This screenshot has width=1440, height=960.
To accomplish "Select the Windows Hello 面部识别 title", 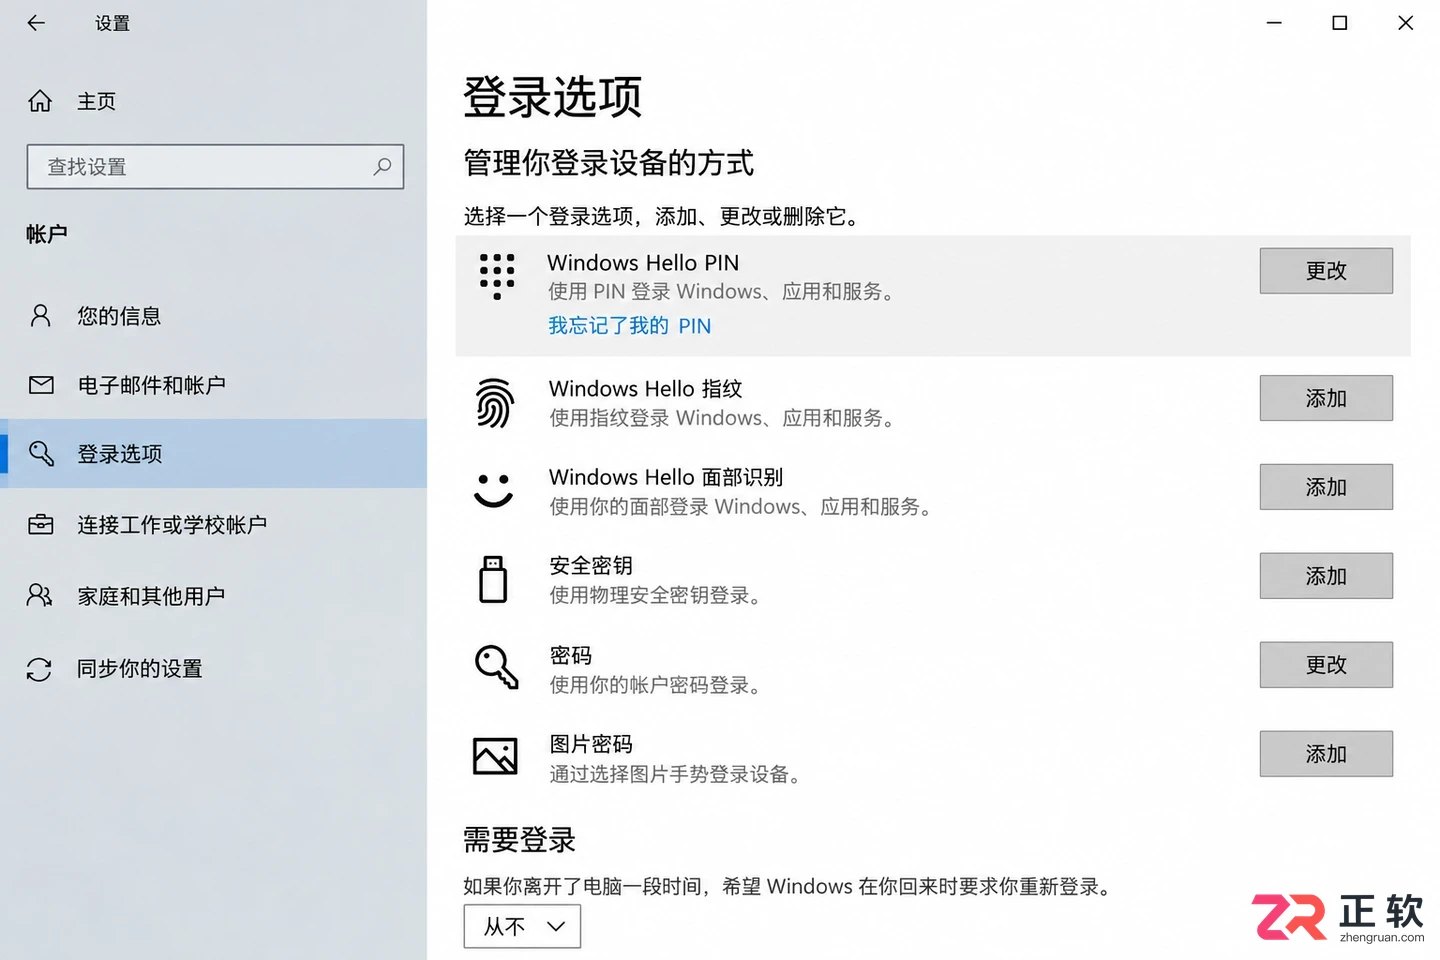I will pyautogui.click(x=666, y=478).
